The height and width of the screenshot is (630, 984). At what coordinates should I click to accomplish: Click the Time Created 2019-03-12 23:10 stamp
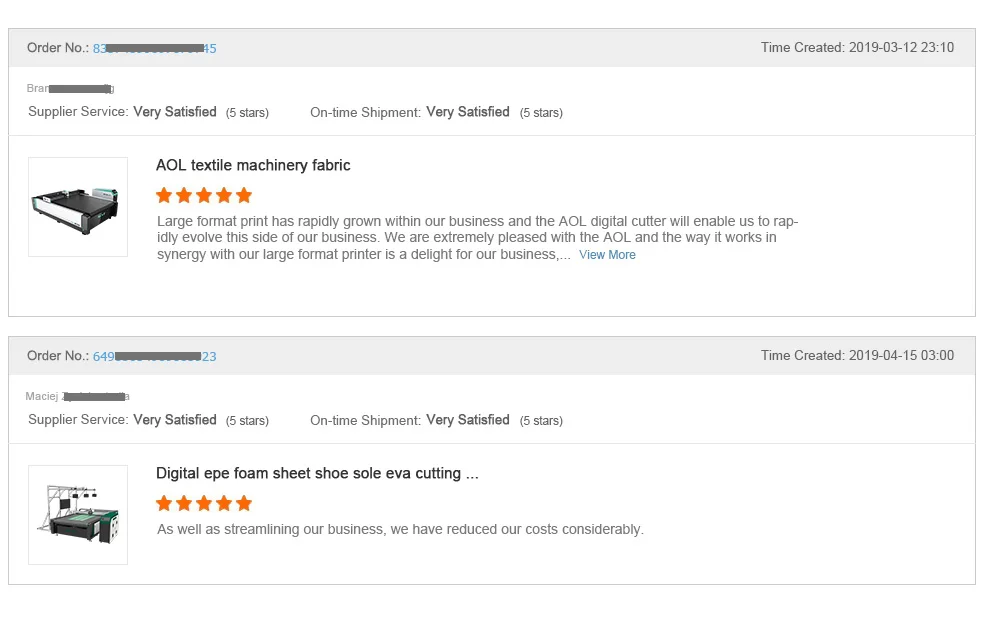[x=857, y=47]
